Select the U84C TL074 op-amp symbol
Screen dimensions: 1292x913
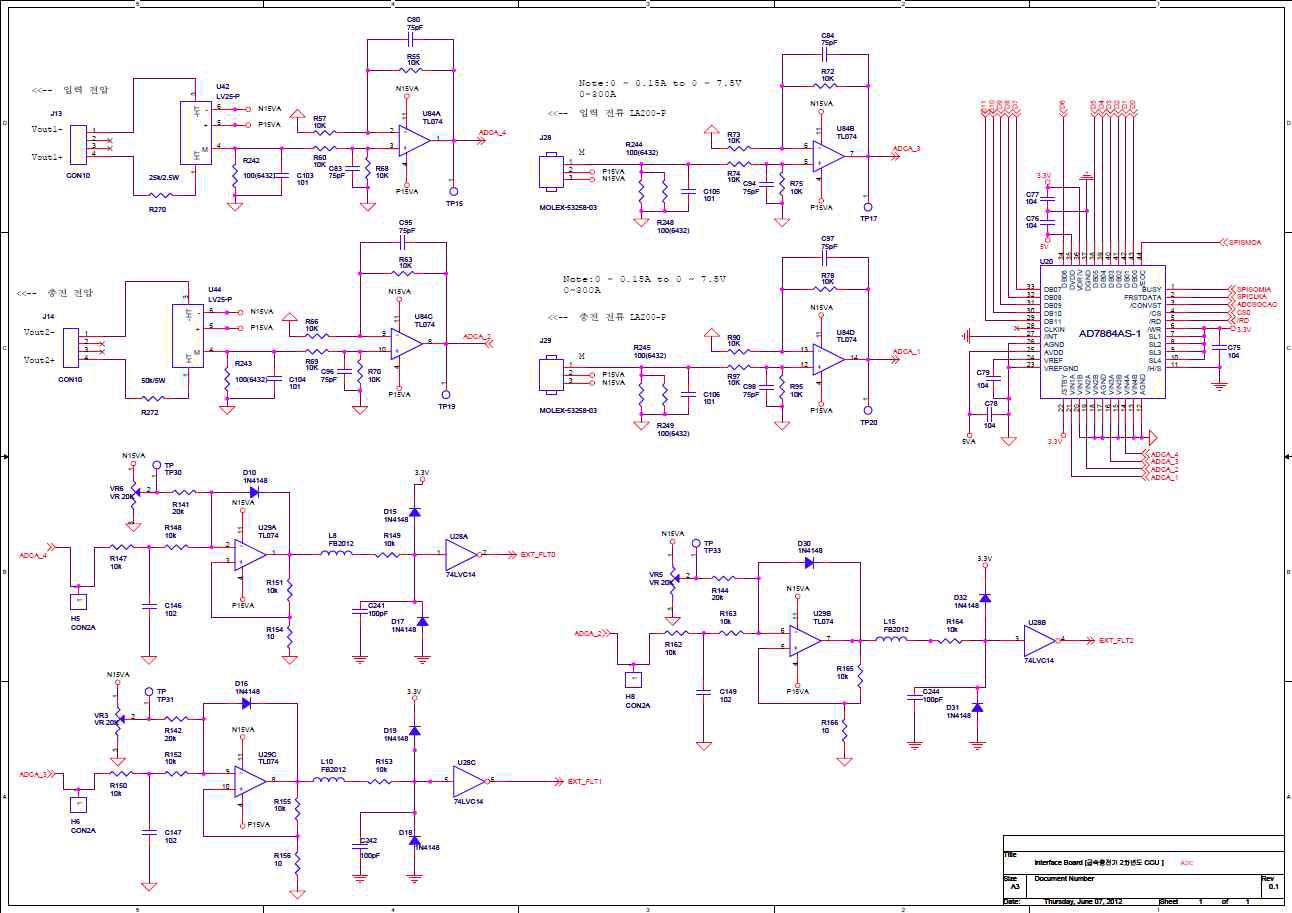(x=406, y=342)
